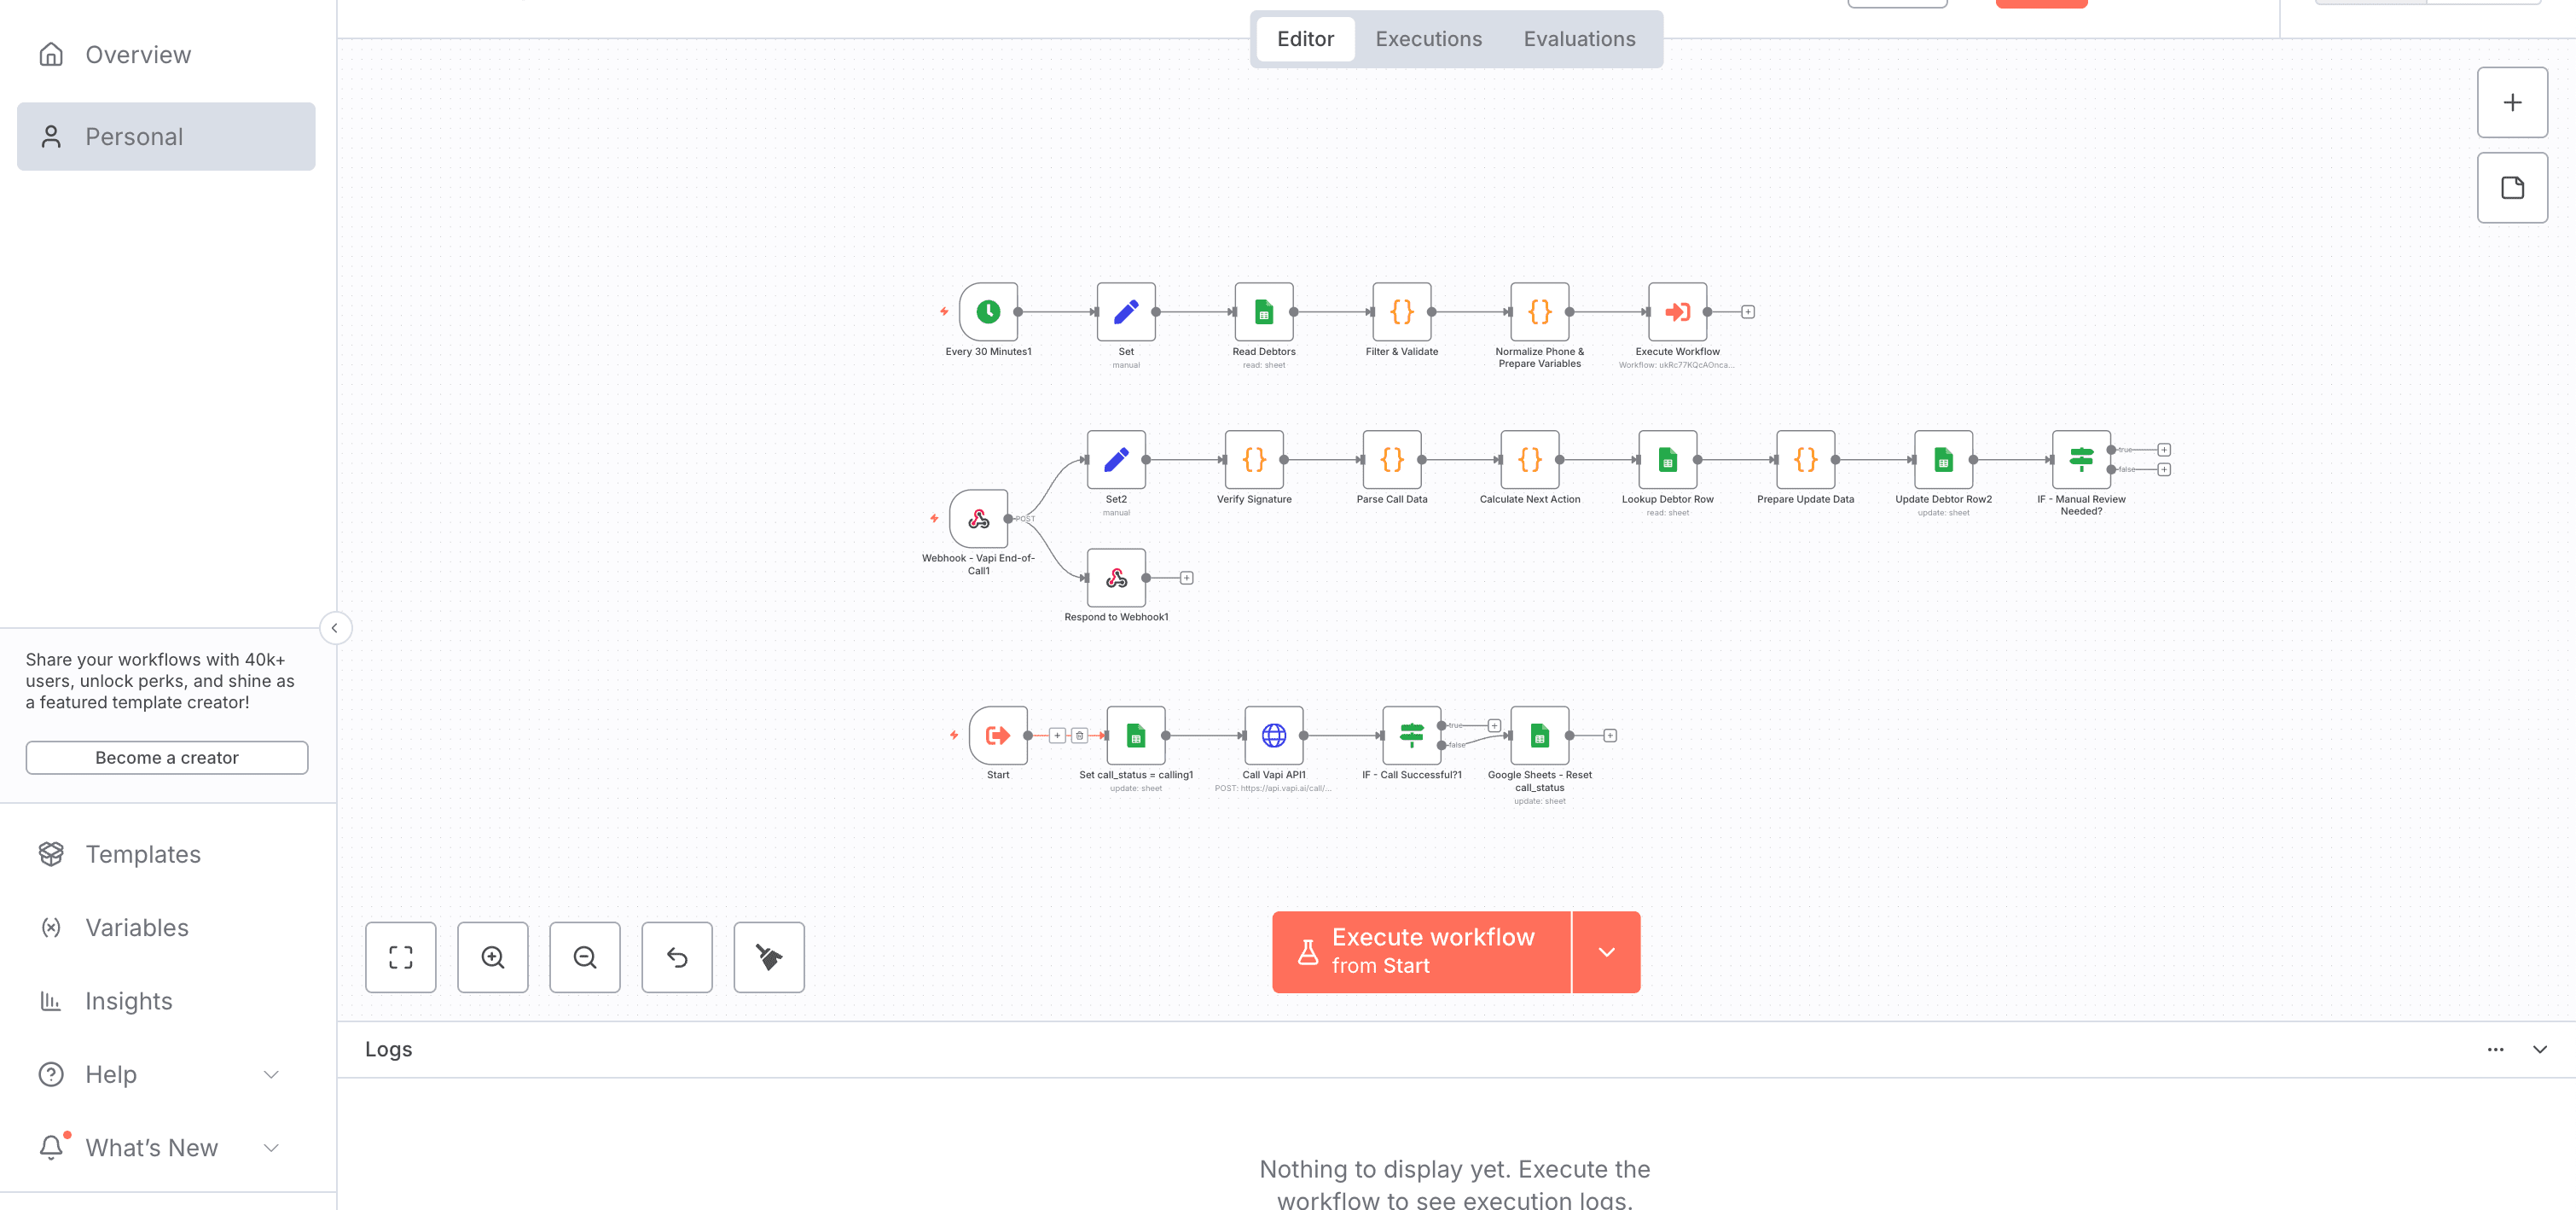Open the Call Vapi API1 HTTP node
Screen dimensions: 2576x1210
(1273, 736)
